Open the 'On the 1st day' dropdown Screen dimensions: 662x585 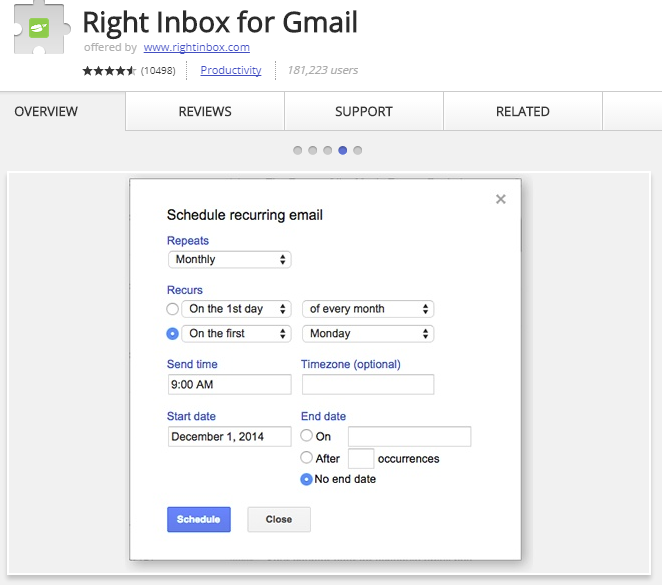click(x=236, y=309)
